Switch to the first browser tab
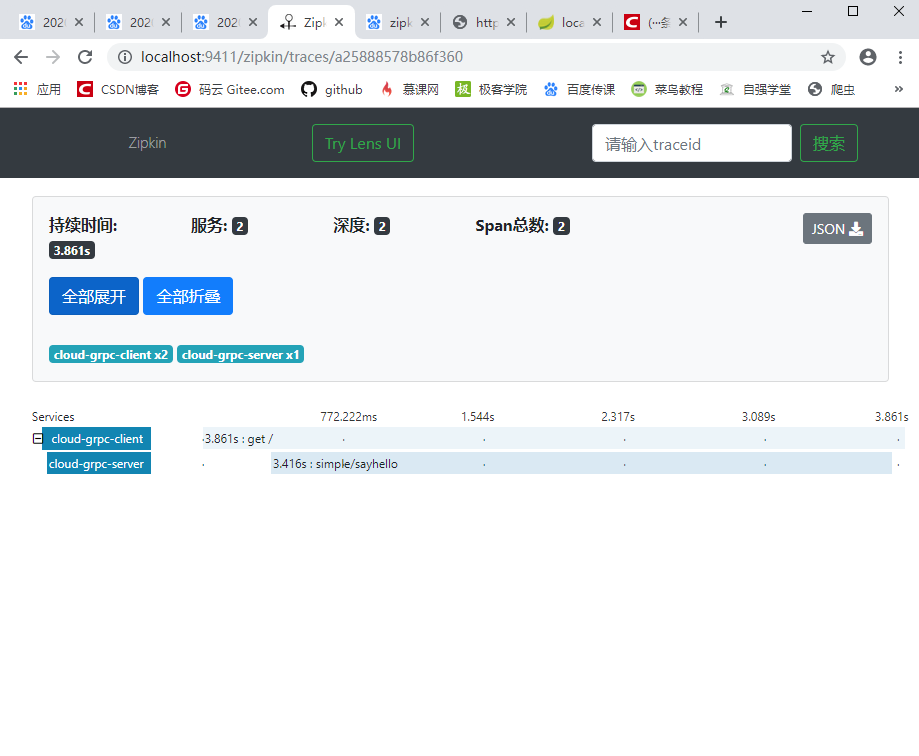Viewport: 919px width, 756px height. pyautogui.click(x=50, y=20)
